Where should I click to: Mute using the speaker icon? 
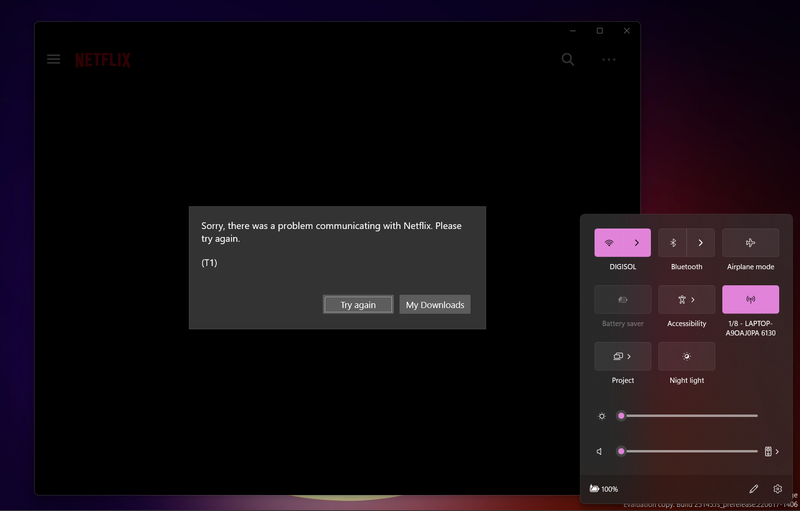pyautogui.click(x=600, y=451)
